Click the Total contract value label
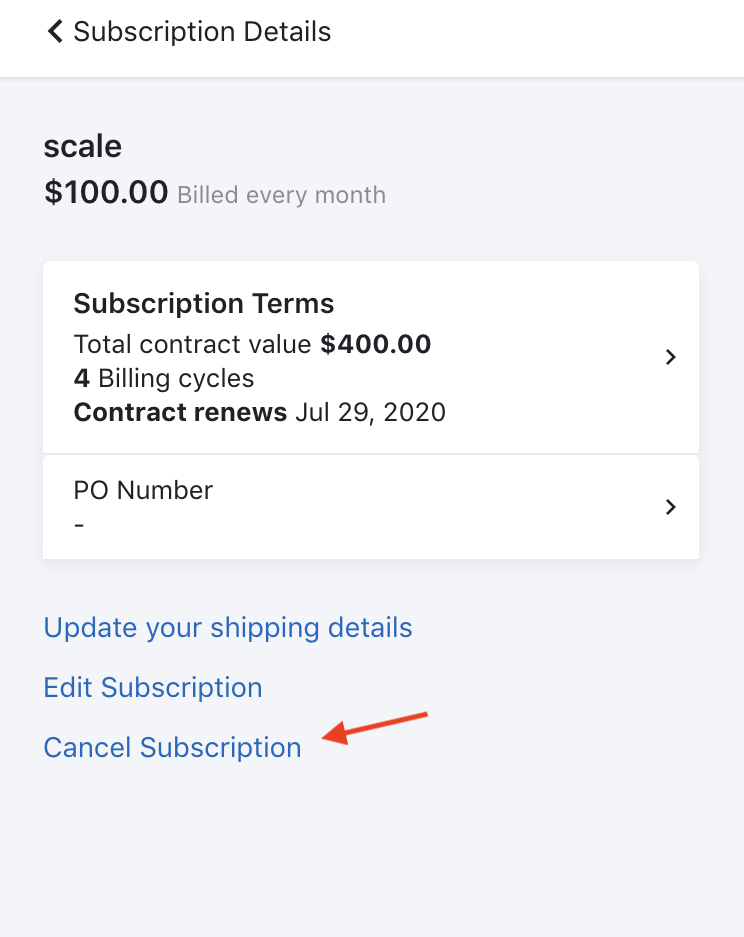Viewport: 744px width, 937px height. coord(193,345)
